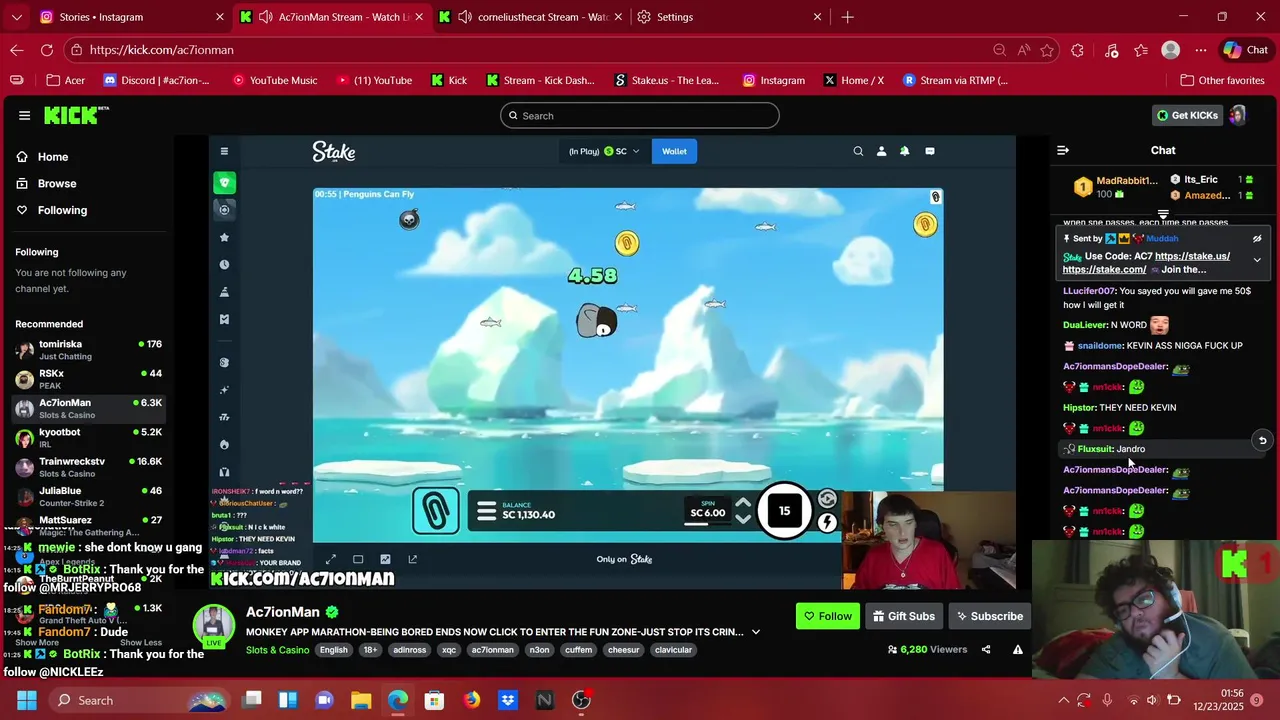Increase spin bet arrow up
Image resolution: width=1280 pixels, height=720 pixels.
[x=743, y=503]
